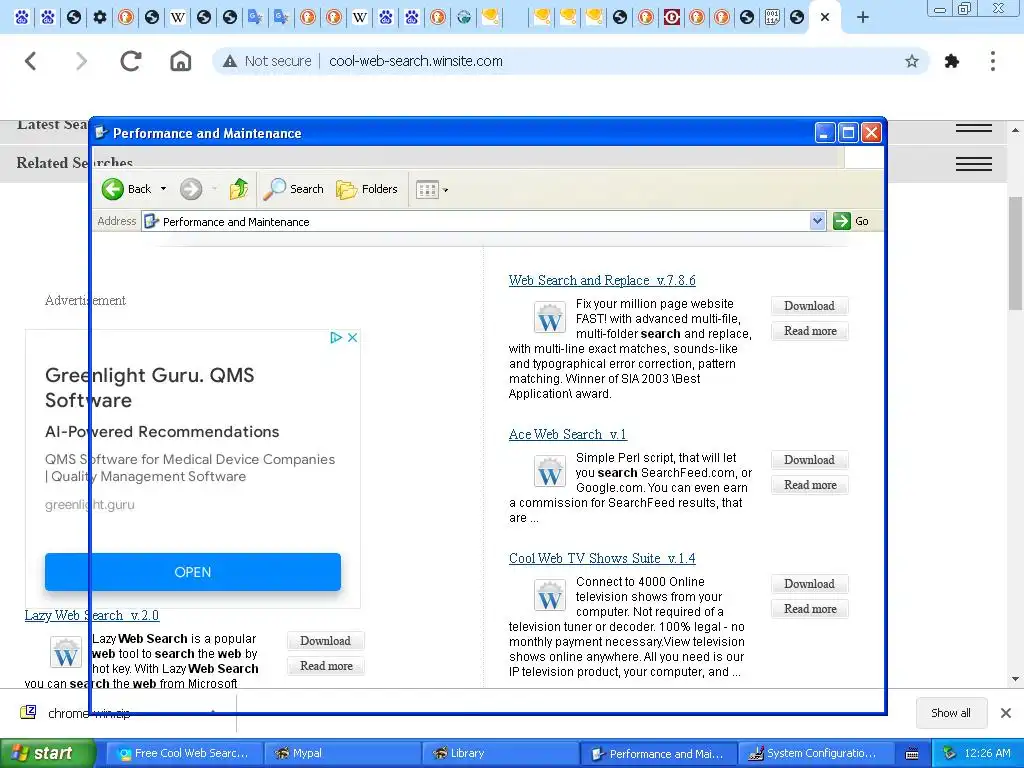Bookmark this page with the star icon
Viewport: 1024px width, 768px height.
pyautogui.click(x=912, y=61)
